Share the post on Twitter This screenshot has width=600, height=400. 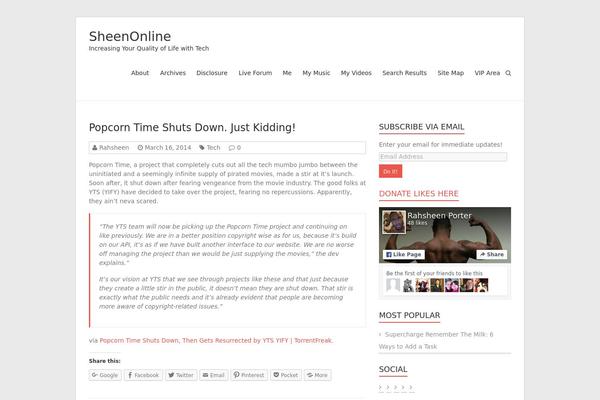tap(181, 375)
